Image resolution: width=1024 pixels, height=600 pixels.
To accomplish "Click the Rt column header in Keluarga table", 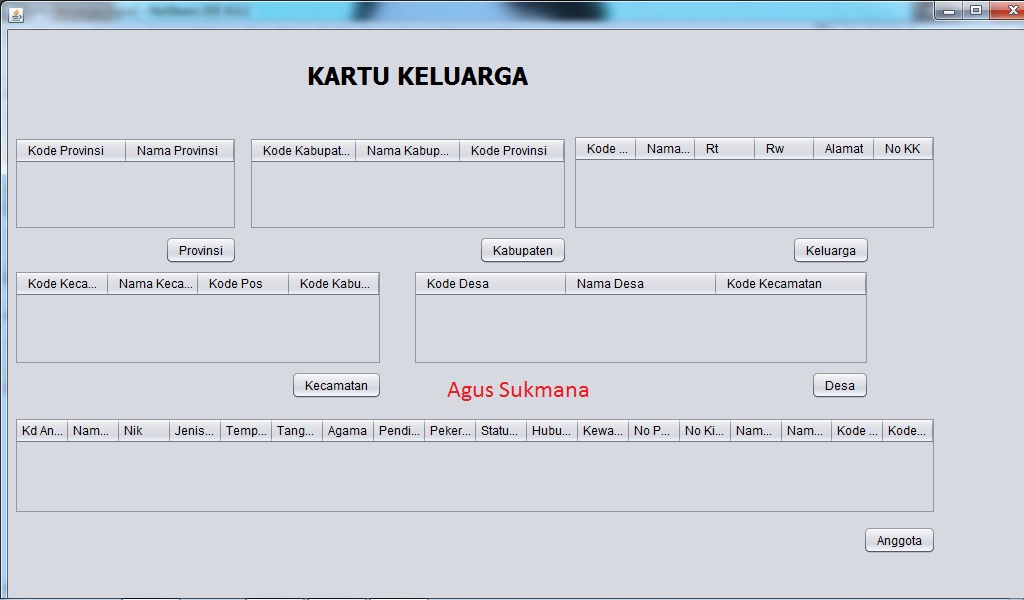I will pyautogui.click(x=722, y=148).
